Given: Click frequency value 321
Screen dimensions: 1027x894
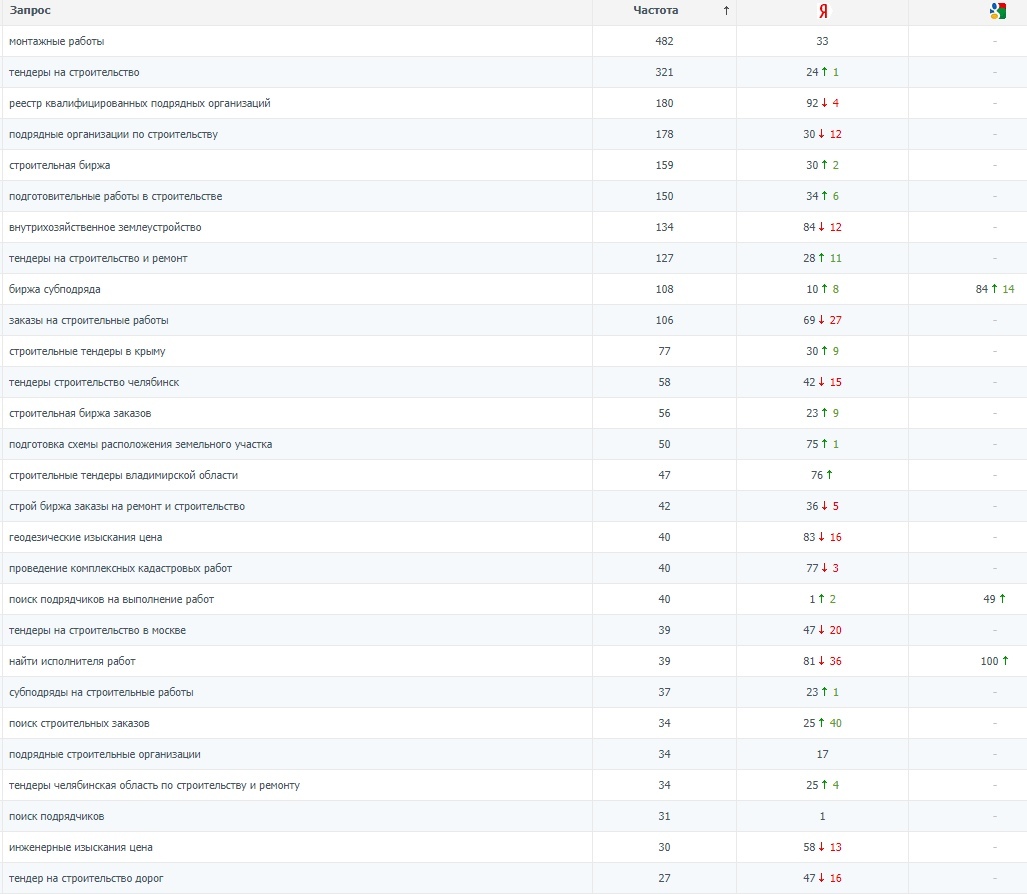Looking at the screenshot, I should point(664,72).
